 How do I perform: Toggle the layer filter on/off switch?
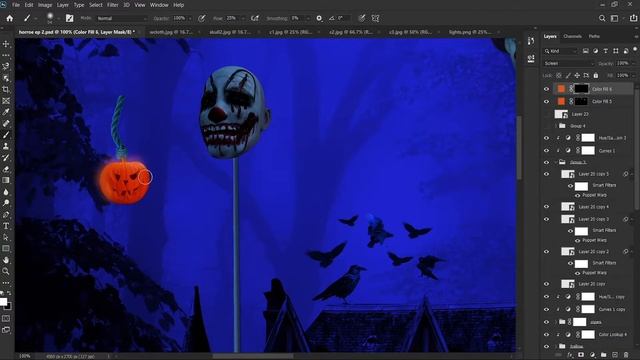[x=635, y=49]
